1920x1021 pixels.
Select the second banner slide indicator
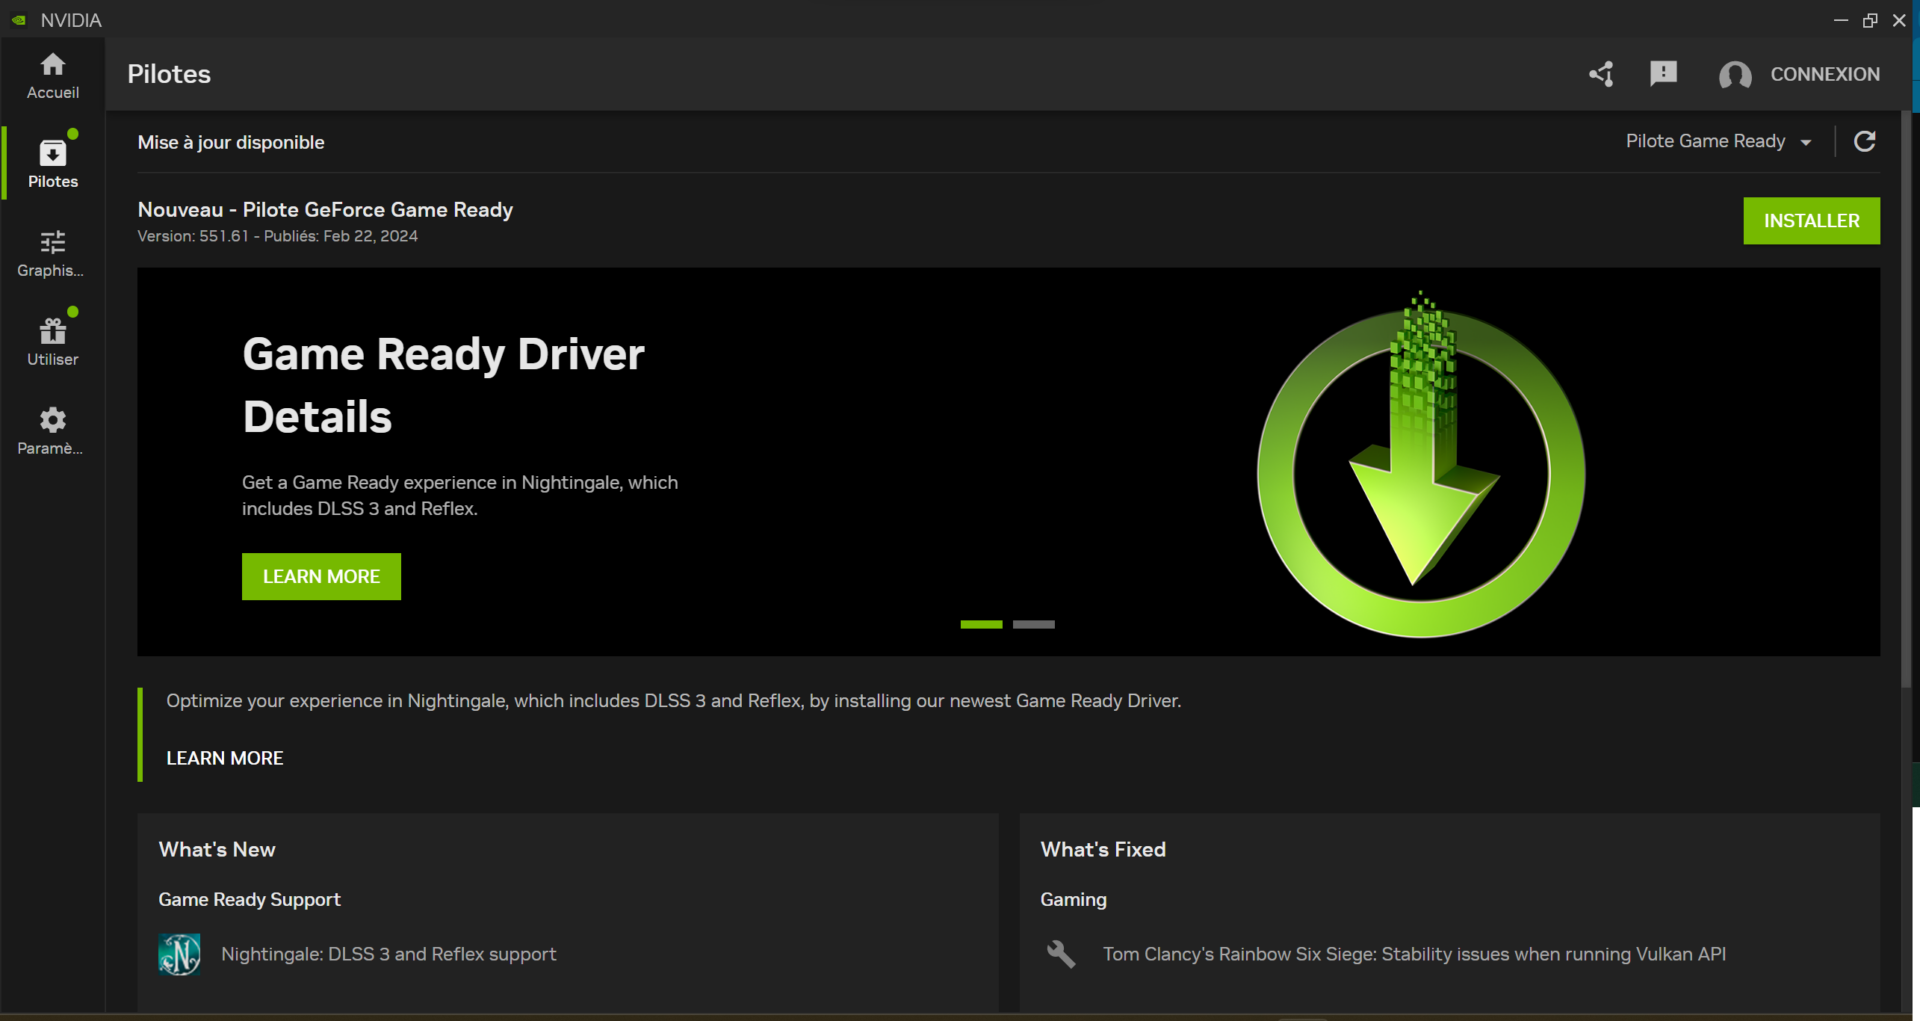(1033, 624)
